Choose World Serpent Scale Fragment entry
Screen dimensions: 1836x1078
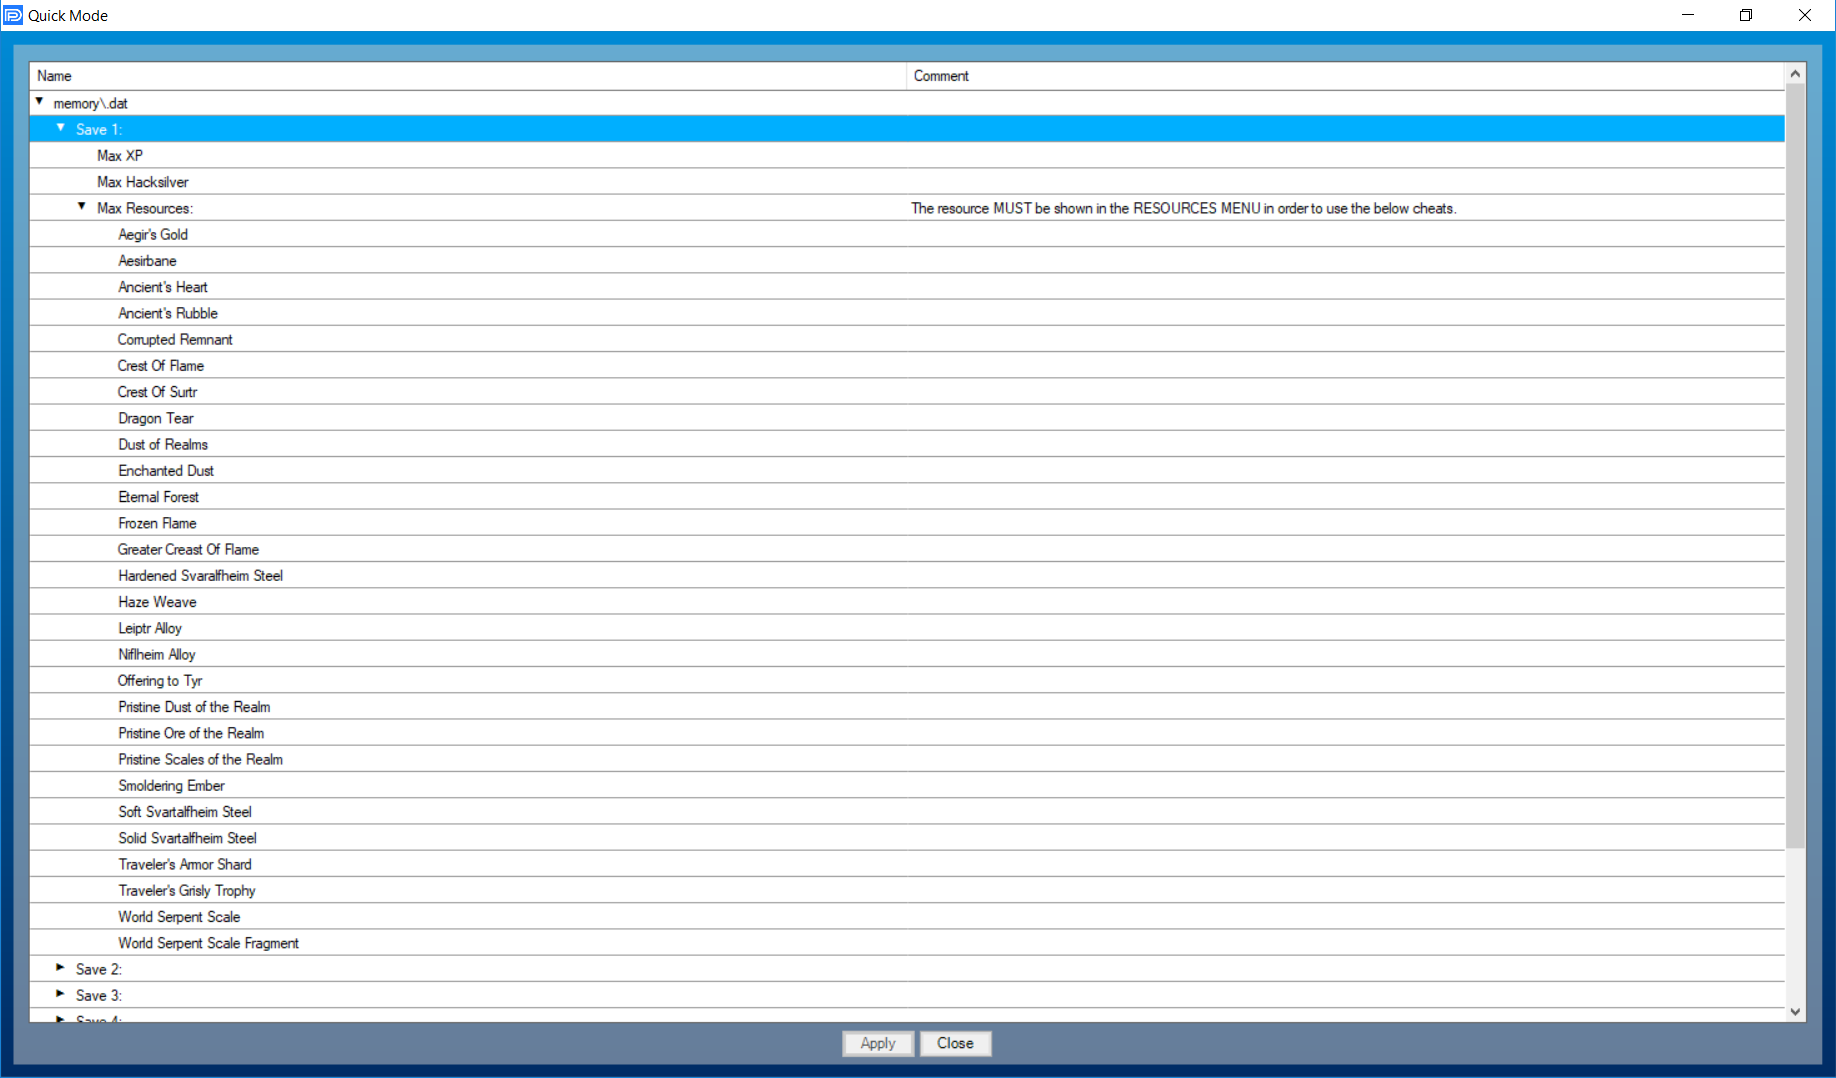[x=208, y=943]
